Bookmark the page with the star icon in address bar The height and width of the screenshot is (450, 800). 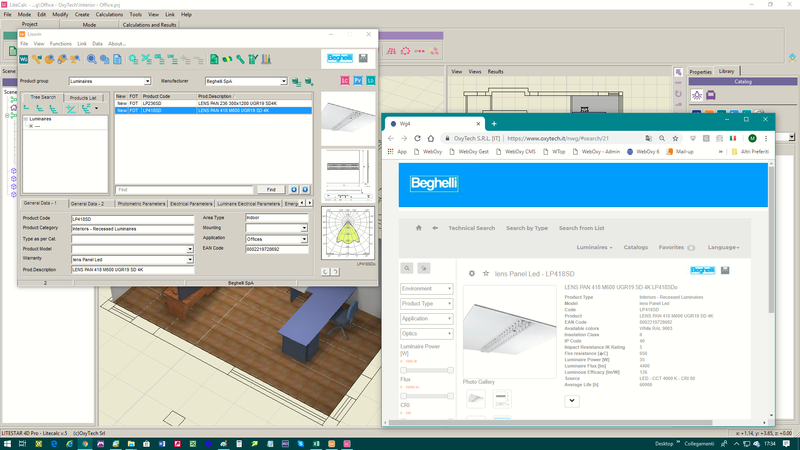coord(676,138)
